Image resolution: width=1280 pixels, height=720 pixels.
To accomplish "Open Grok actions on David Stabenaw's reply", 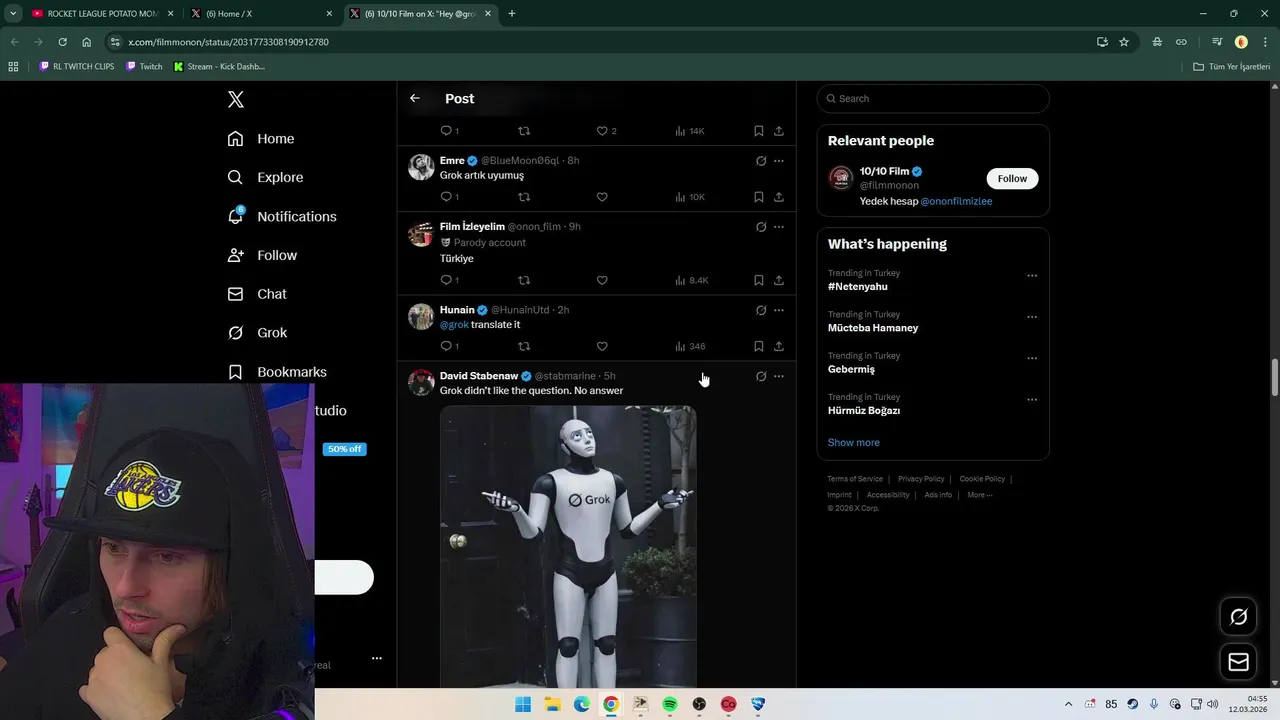I will click(x=761, y=377).
